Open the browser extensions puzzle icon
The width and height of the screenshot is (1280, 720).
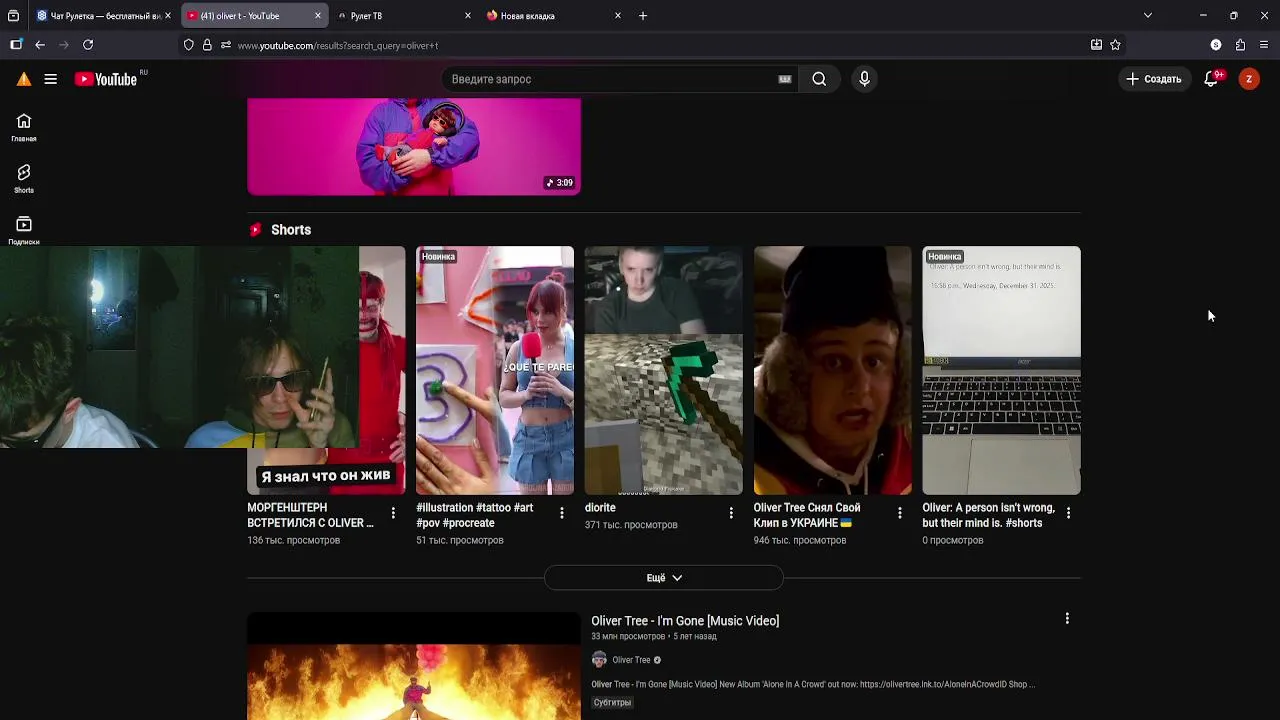point(1240,45)
